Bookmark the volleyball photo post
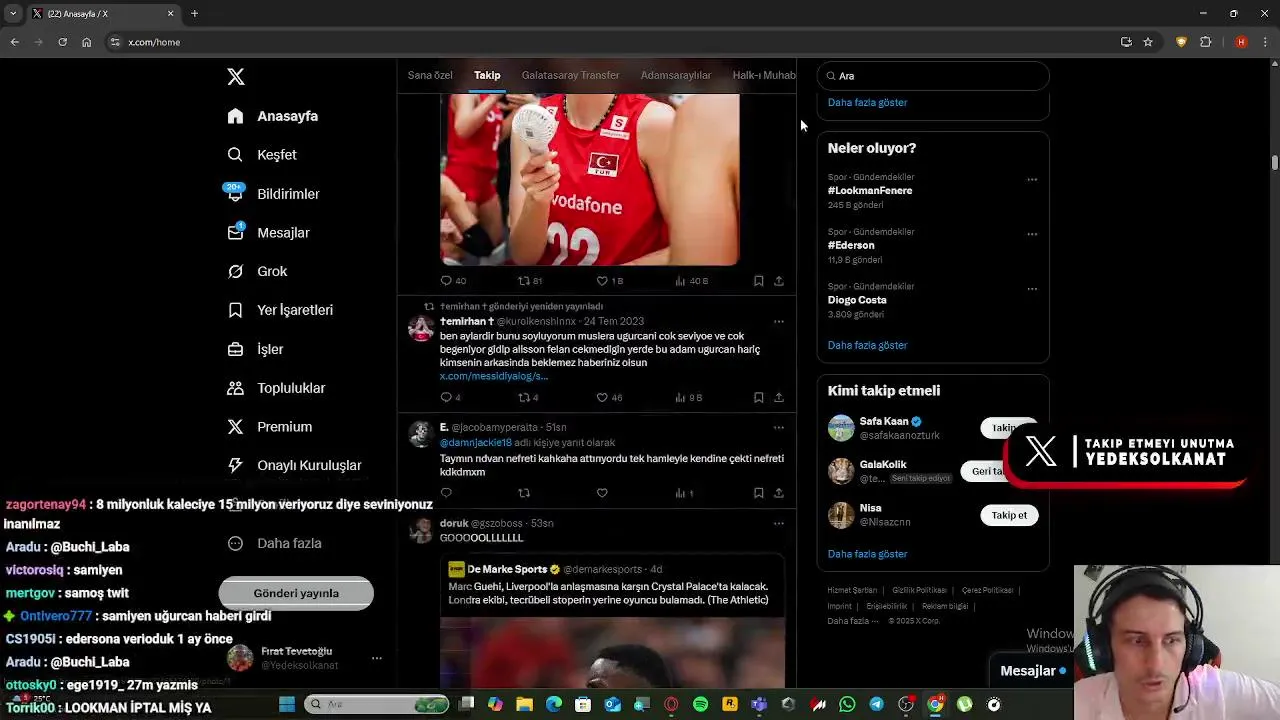This screenshot has width=1280, height=720. click(x=758, y=281)
